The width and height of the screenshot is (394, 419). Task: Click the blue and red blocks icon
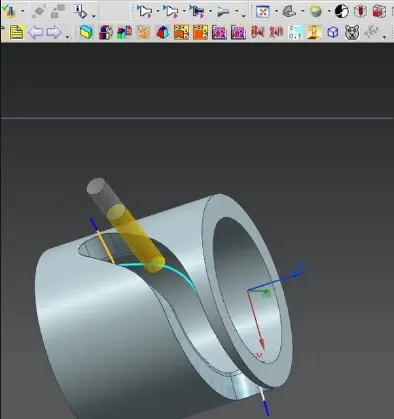106,33
